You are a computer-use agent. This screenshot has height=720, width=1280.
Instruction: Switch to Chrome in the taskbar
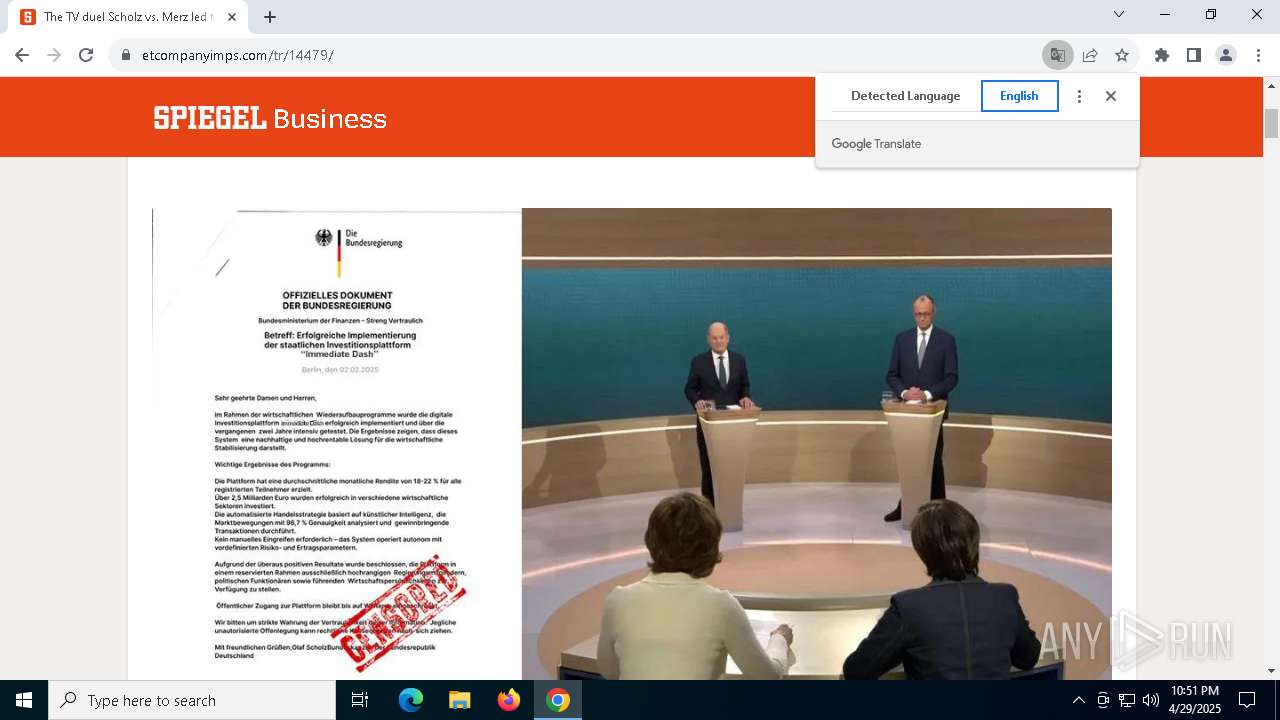[558, 700]
